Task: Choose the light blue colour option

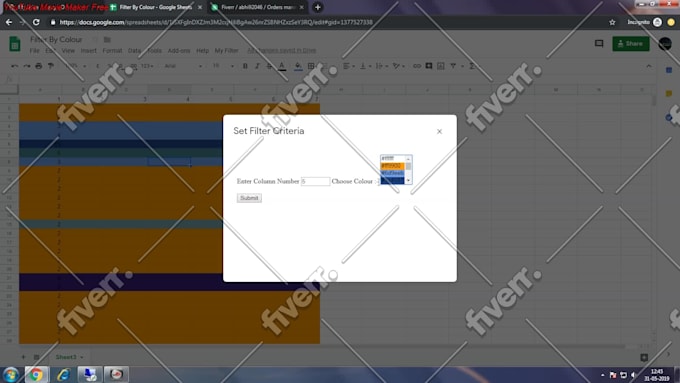Action: coord(392,173)
